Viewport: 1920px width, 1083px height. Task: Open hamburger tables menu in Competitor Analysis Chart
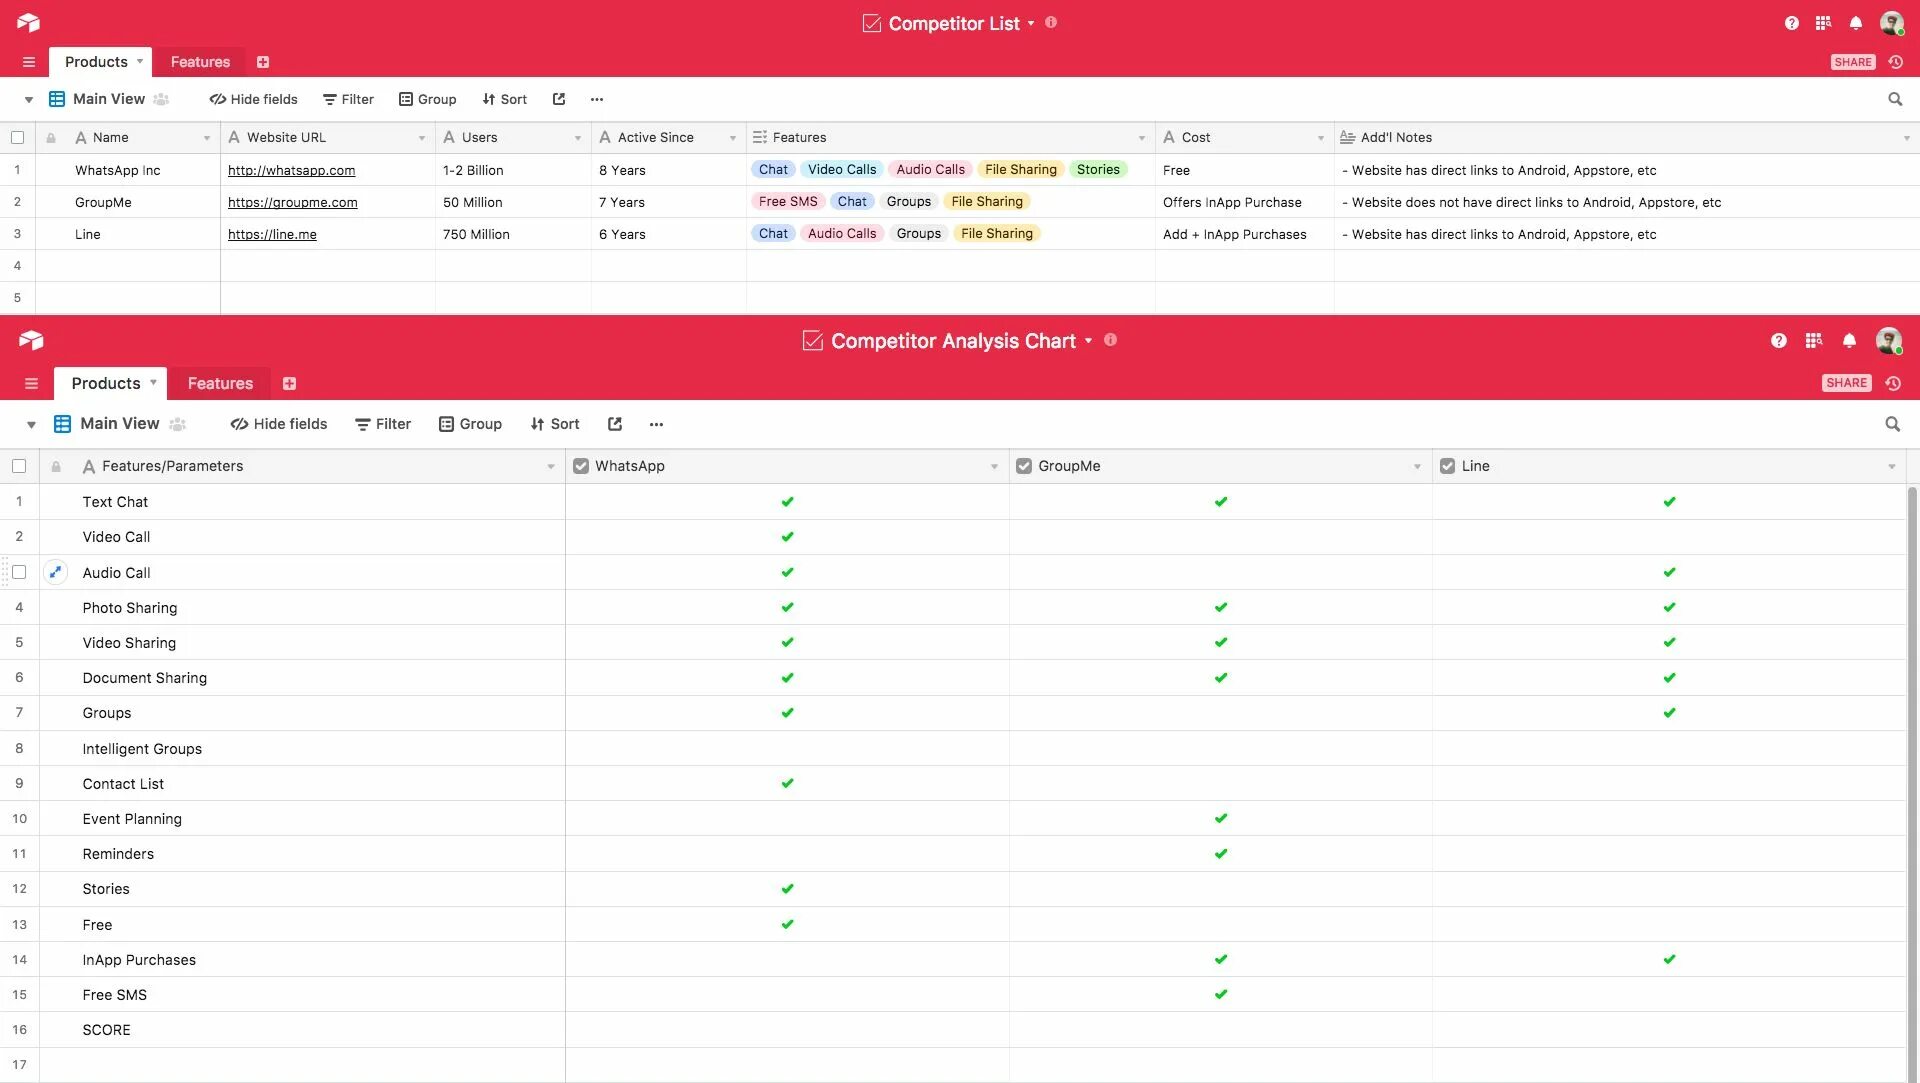pyautogui.click(x=31, y=383)
